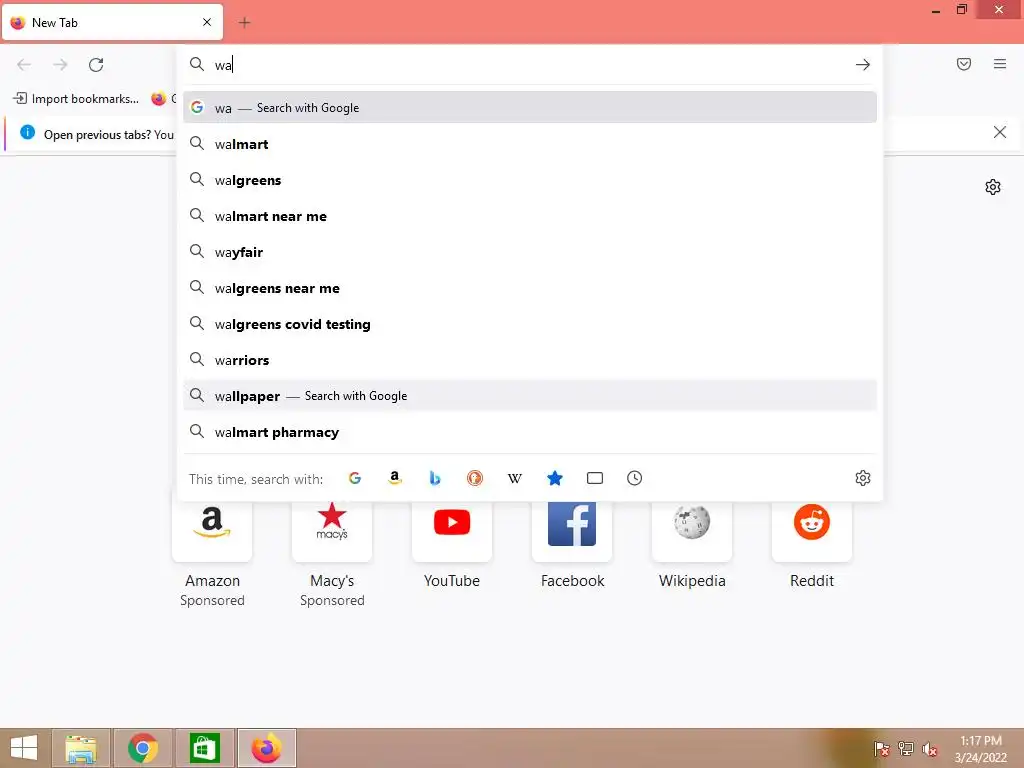This screenshot has width=1024, height=768.
Task: Go forward to the next page
Action: click(x=60, y=65)
